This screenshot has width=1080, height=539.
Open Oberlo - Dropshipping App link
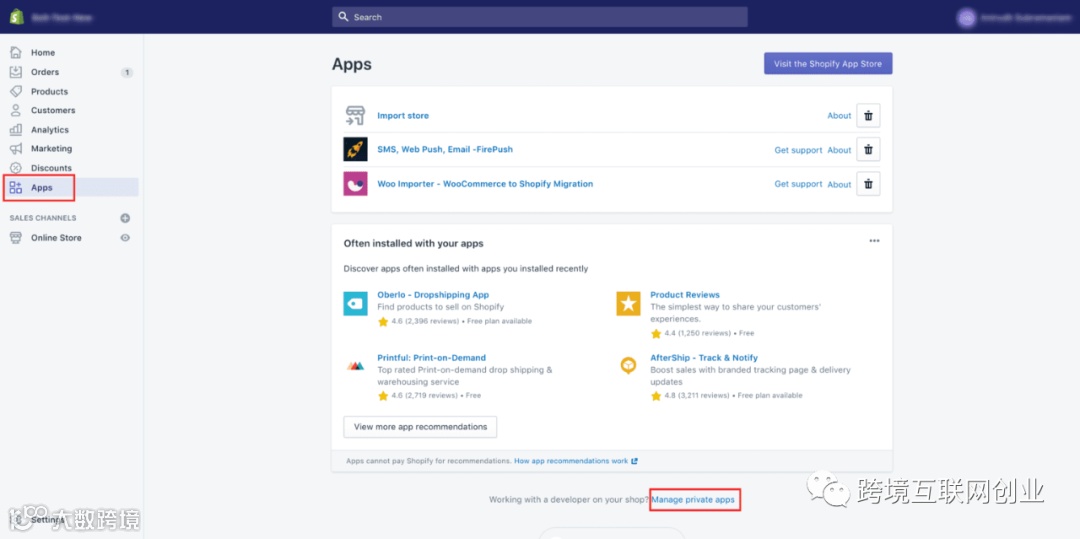coord(433,295)
